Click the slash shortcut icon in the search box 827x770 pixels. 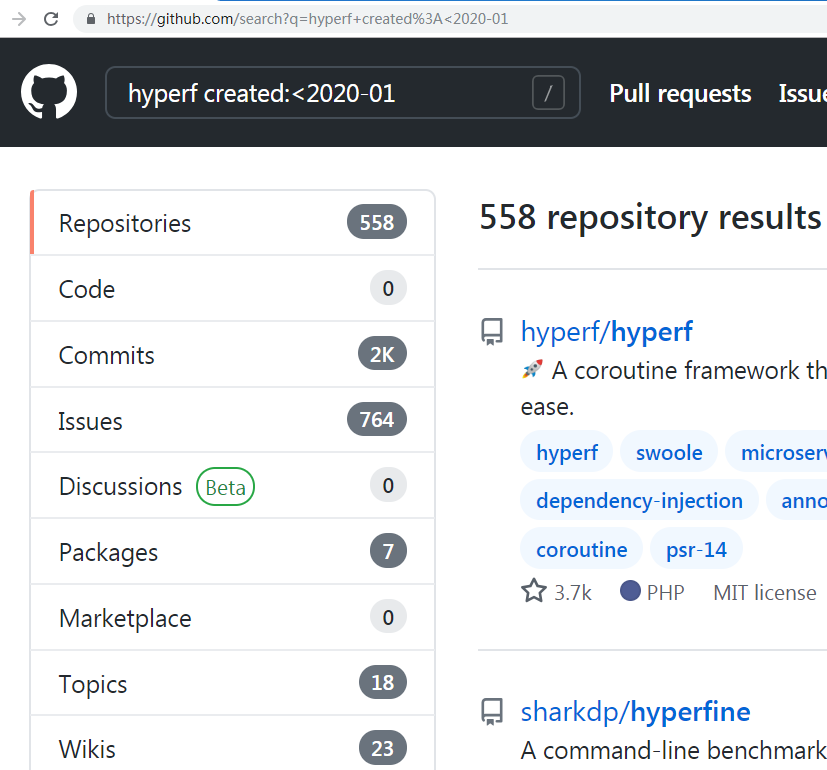[x=549, y=93]
